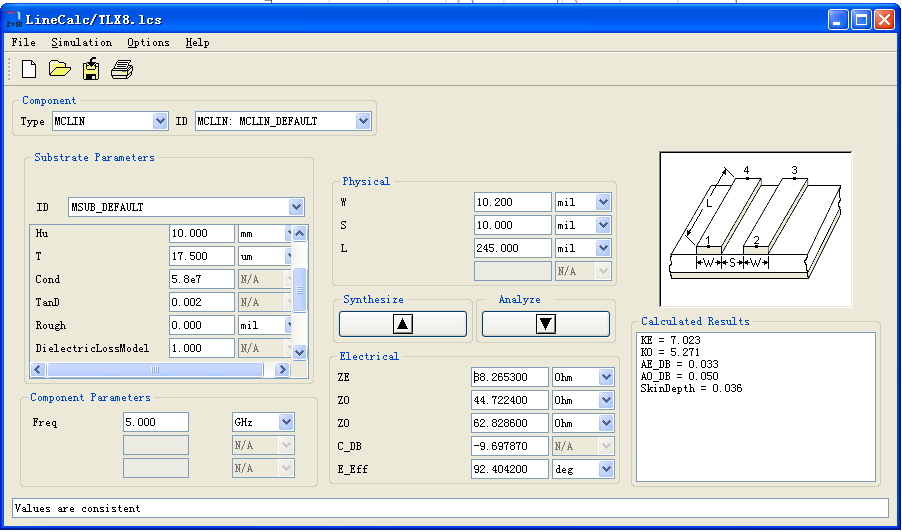The height and width of the screenshot is (532, 902).
Task: Click the New file toolbar icon
Action: tap(29, 70)
